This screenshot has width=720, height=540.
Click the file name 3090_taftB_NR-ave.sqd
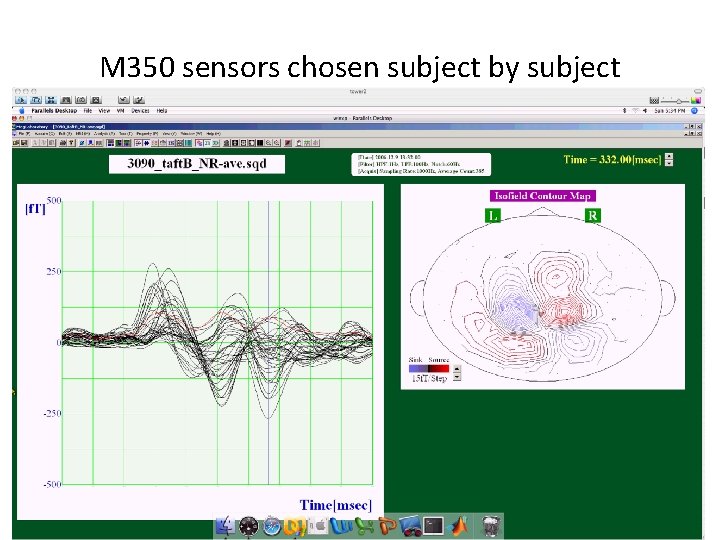pos(197,164)
